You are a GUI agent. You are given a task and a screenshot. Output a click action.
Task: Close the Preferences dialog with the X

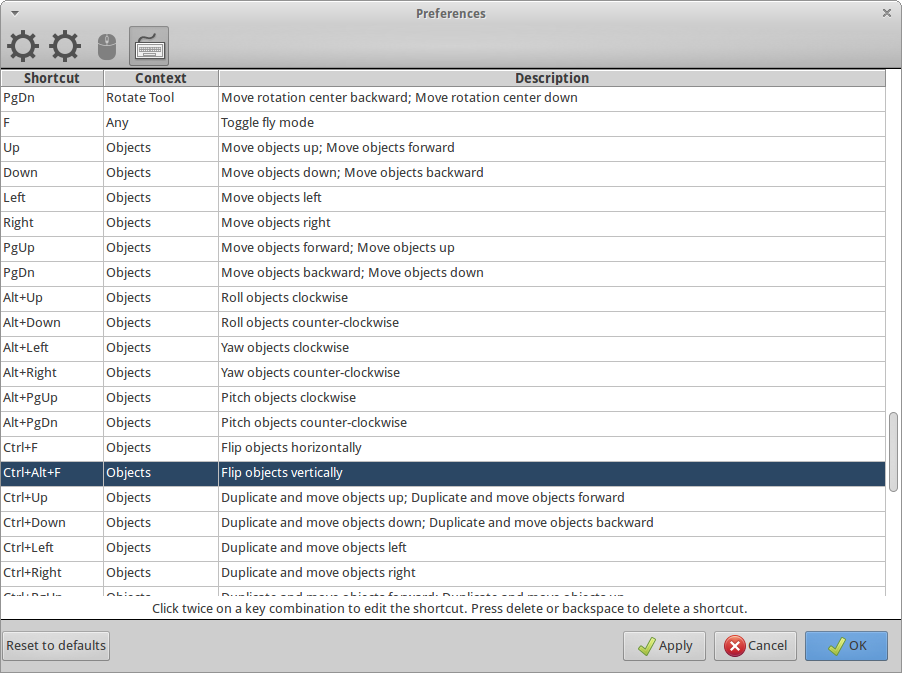tap(887, 13)
